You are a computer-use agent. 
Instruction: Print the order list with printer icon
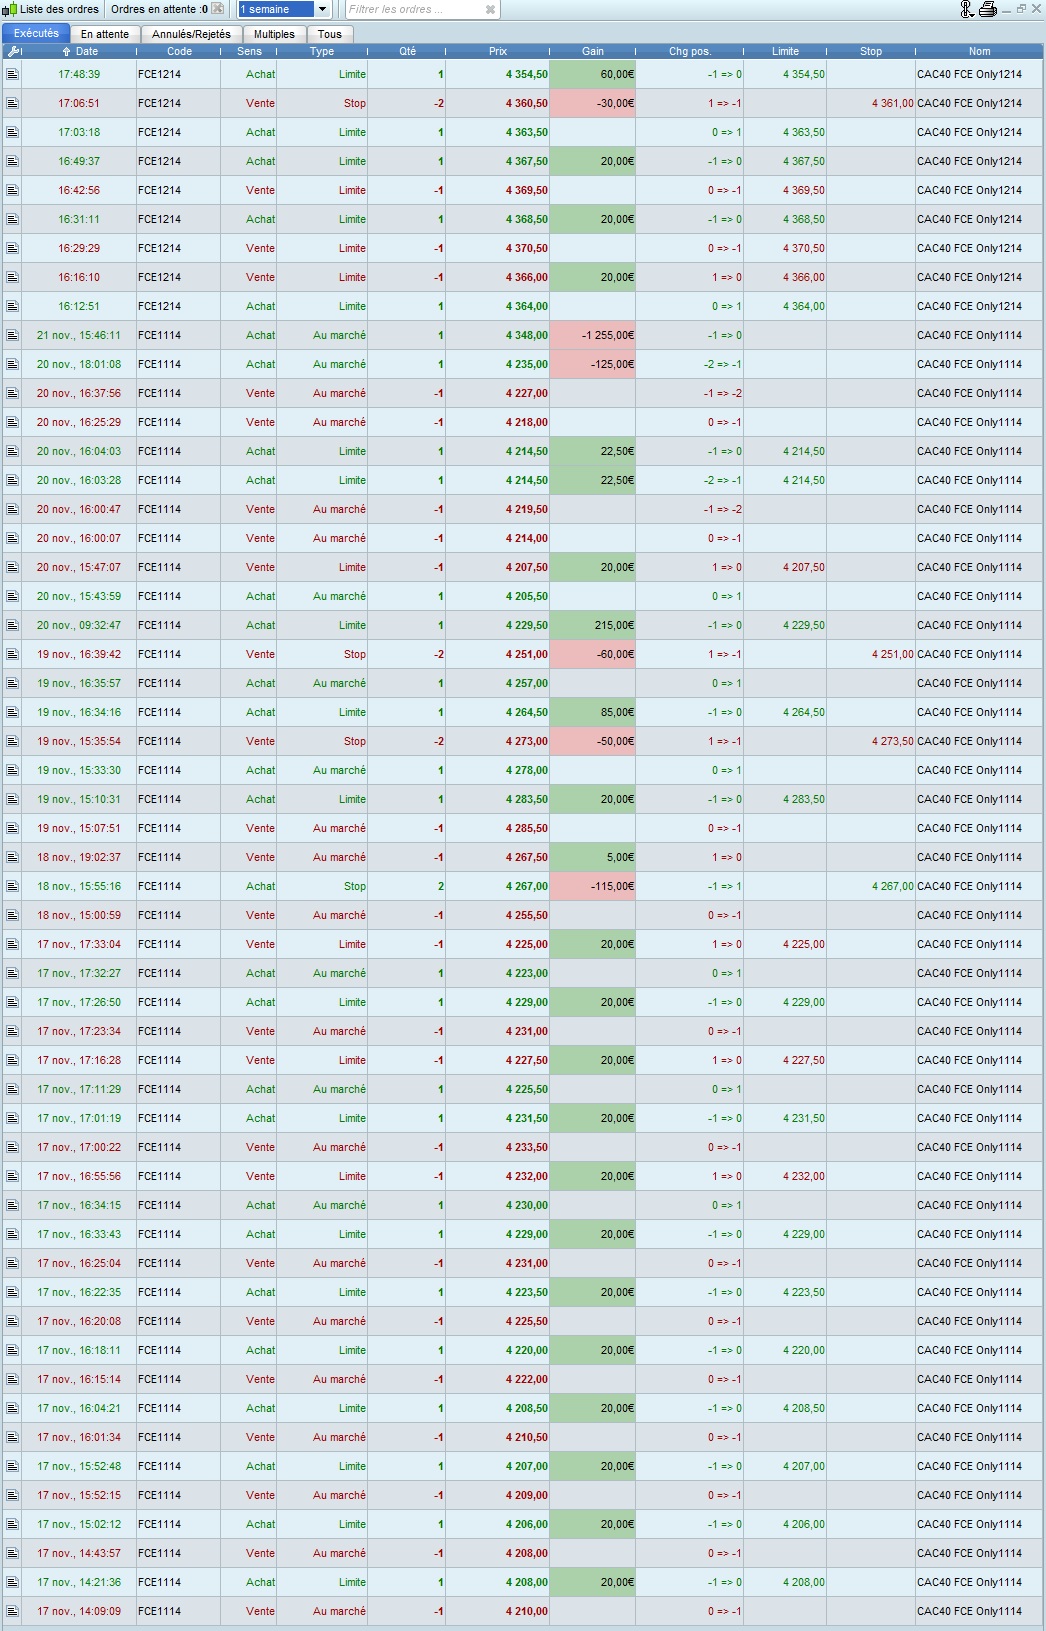coord(988,9)
